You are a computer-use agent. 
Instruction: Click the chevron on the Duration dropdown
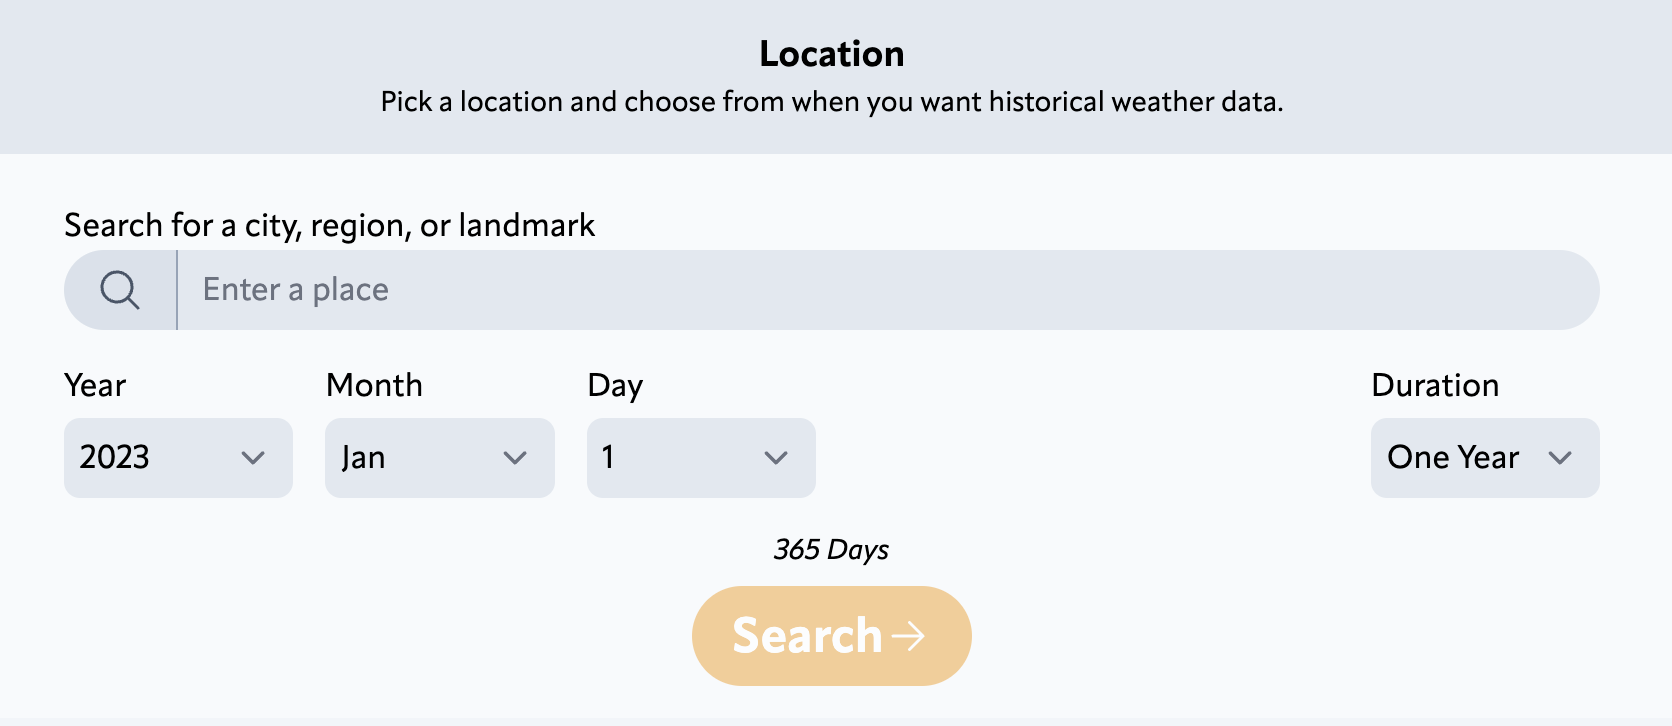(x=1562, y=458)
